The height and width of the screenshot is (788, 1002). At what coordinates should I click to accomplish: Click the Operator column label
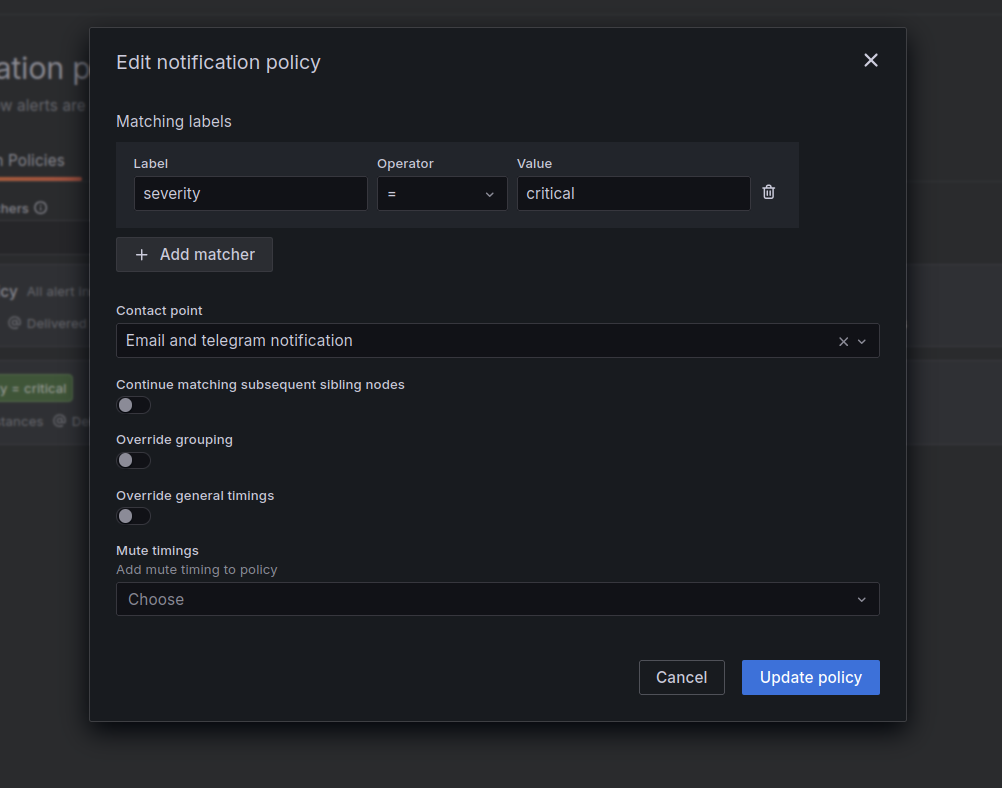[405, 164]
